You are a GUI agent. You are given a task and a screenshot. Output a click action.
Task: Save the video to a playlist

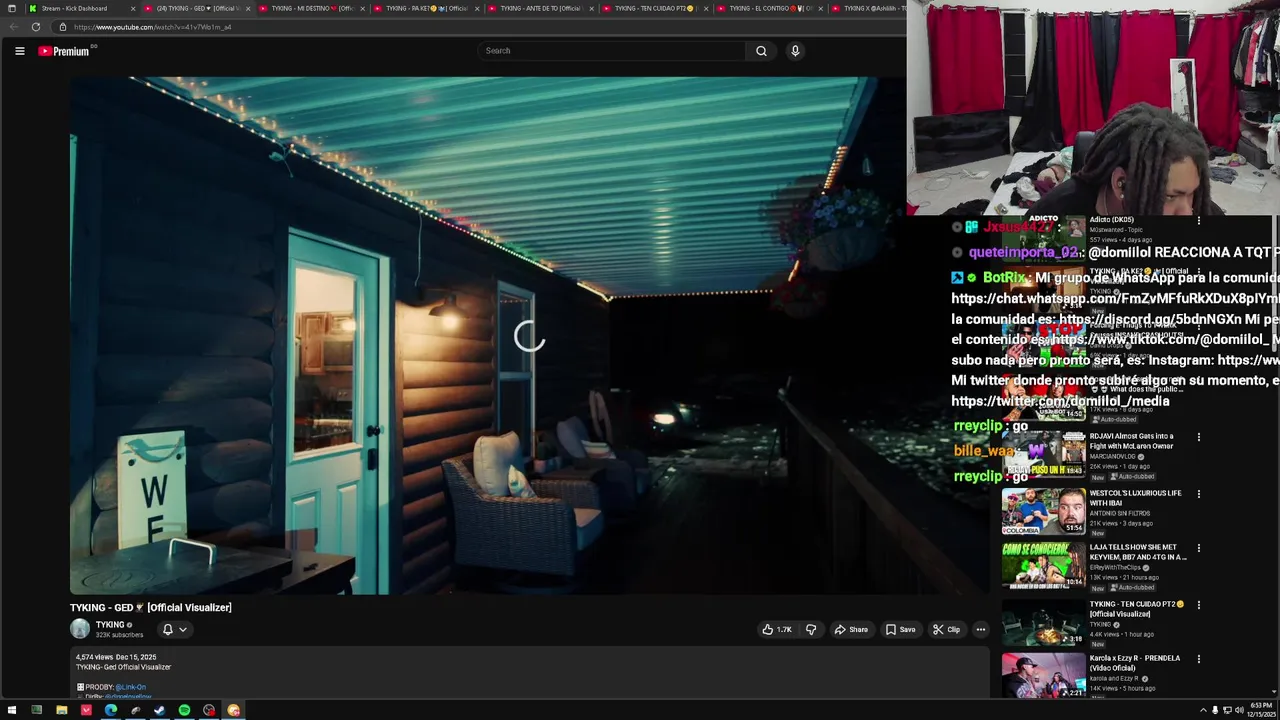click(900, 629)
